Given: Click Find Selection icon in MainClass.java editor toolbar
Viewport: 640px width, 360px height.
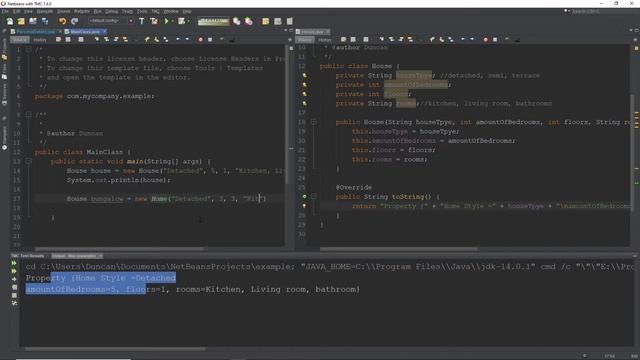Looking at the screenshot, I should [x=96, y=40].
